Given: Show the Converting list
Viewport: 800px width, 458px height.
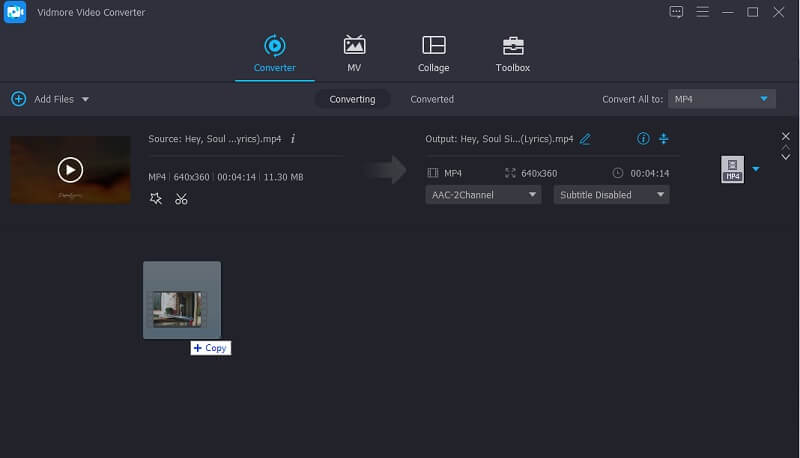Looking at the screenshot, I should click(352, 99).
